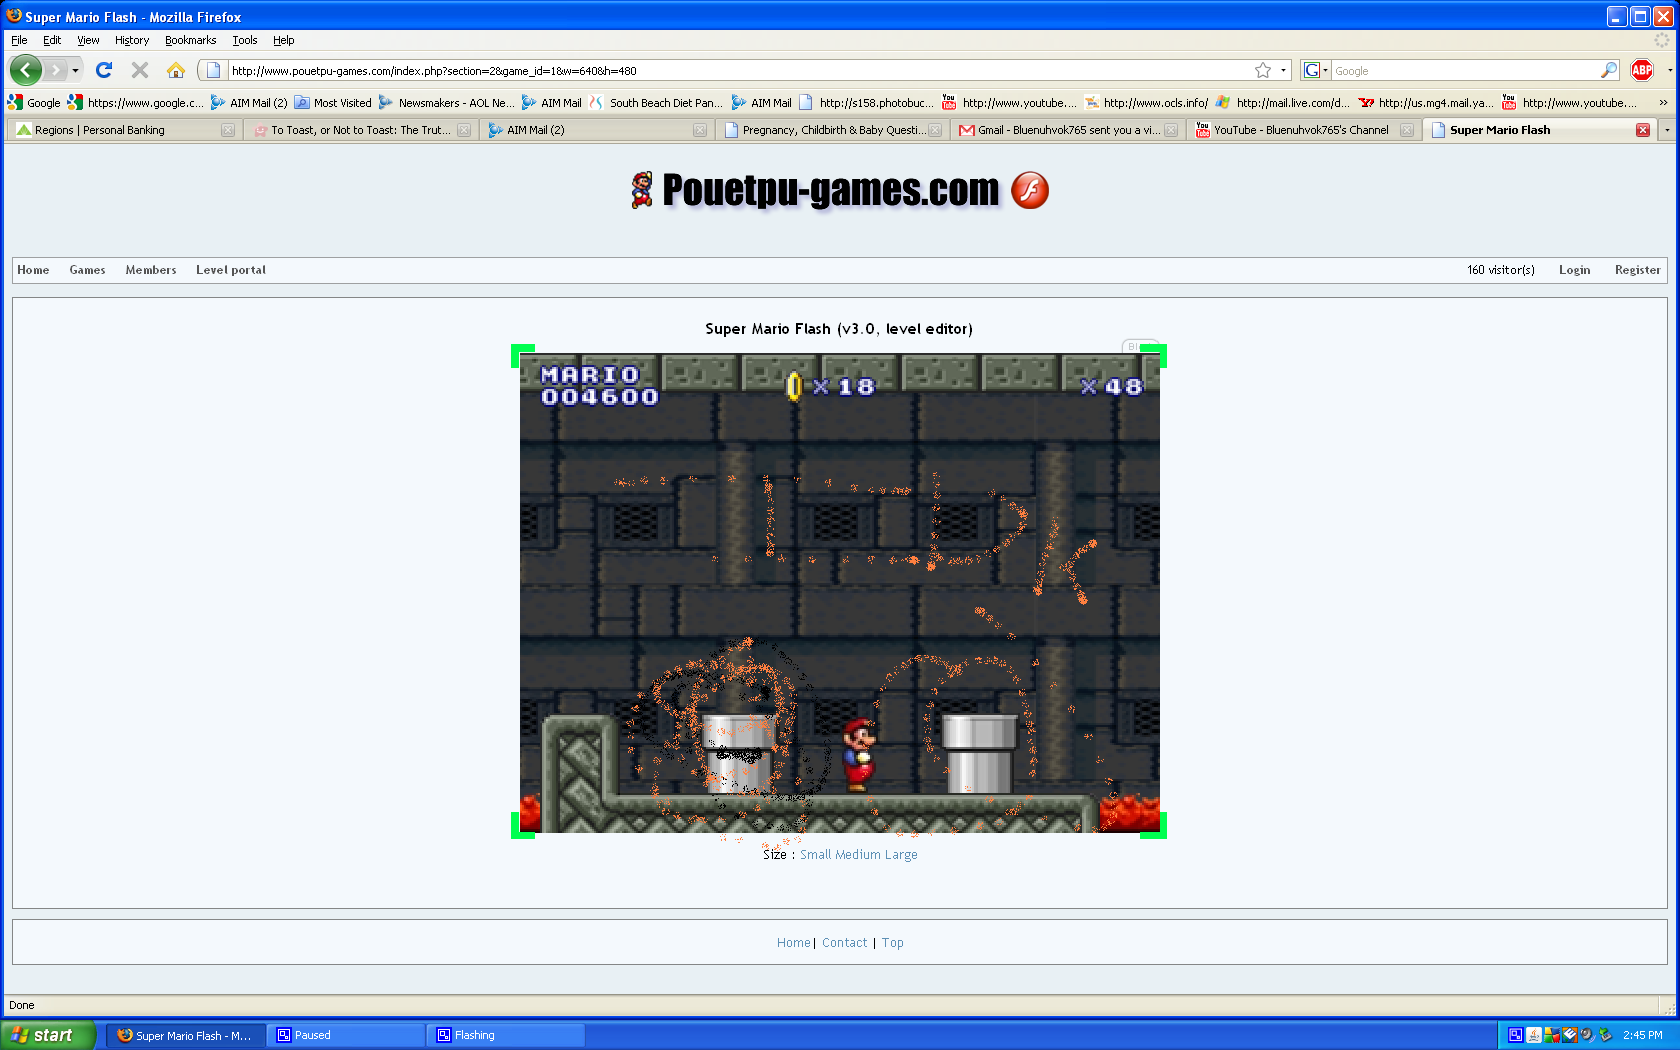Click the Login link
The height and width of the screenshot is (1050, 1680).
click(1574, 270)
